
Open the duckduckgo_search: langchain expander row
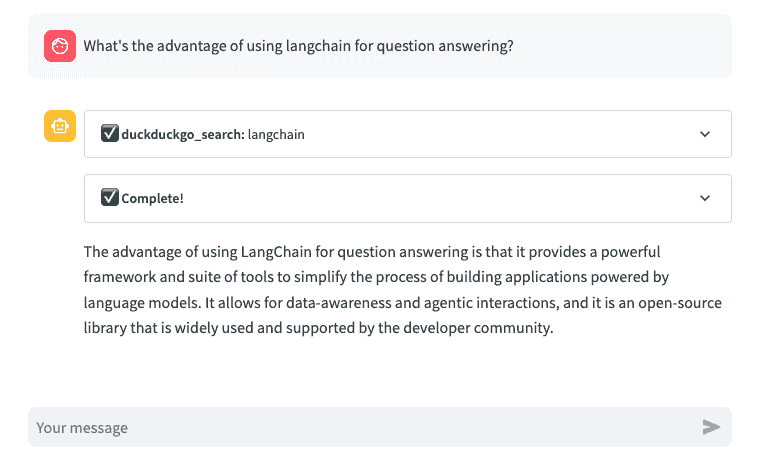click(x=400, y=134)
